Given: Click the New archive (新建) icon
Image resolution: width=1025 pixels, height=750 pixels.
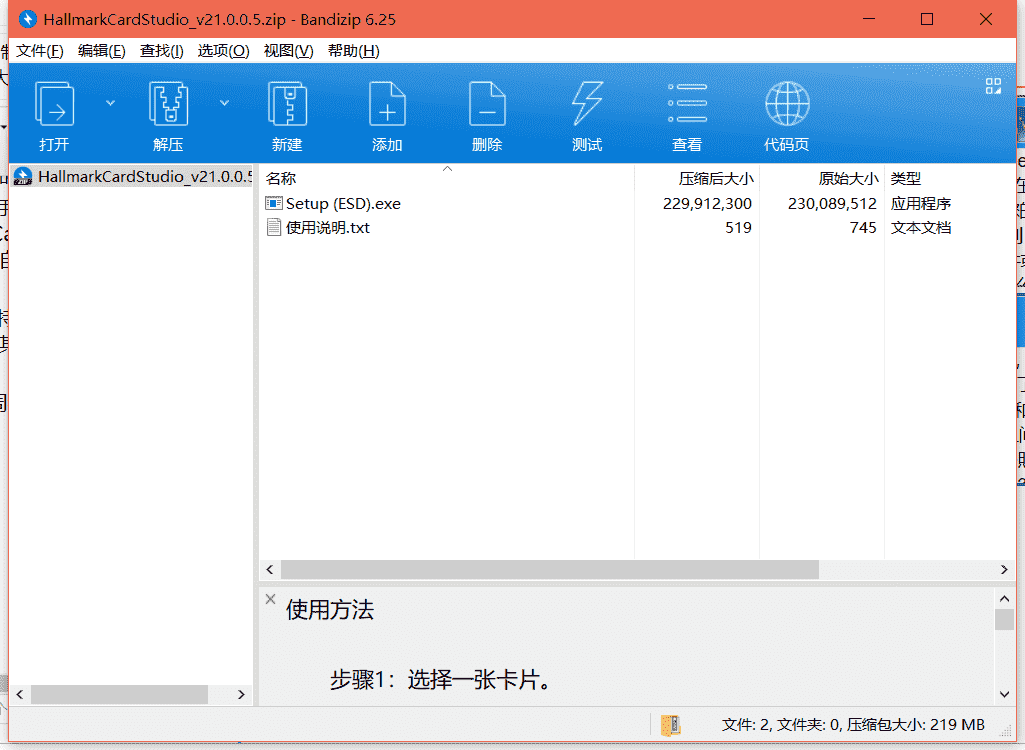Looking at the screenshot, I should tap(287, 104).
